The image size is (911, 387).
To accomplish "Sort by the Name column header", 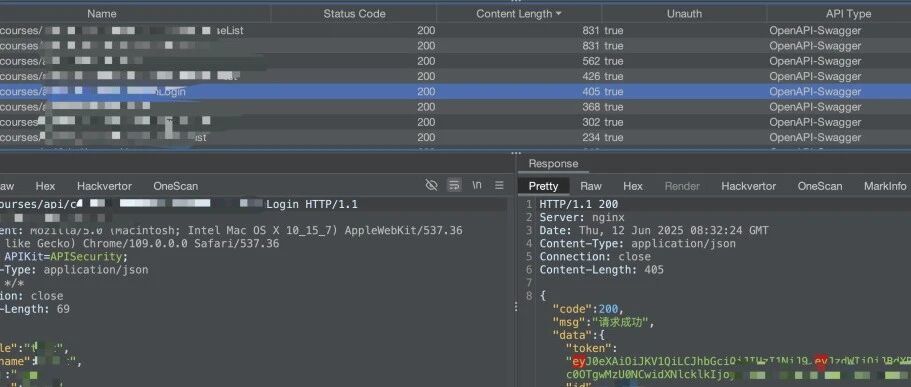I will click(102, 13).
